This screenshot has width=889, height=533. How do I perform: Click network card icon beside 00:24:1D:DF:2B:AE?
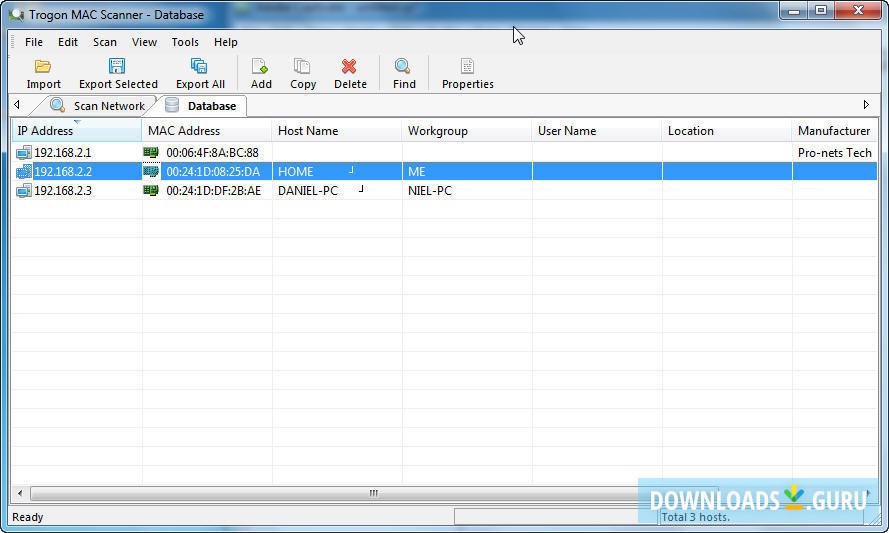tap(151, 190)
